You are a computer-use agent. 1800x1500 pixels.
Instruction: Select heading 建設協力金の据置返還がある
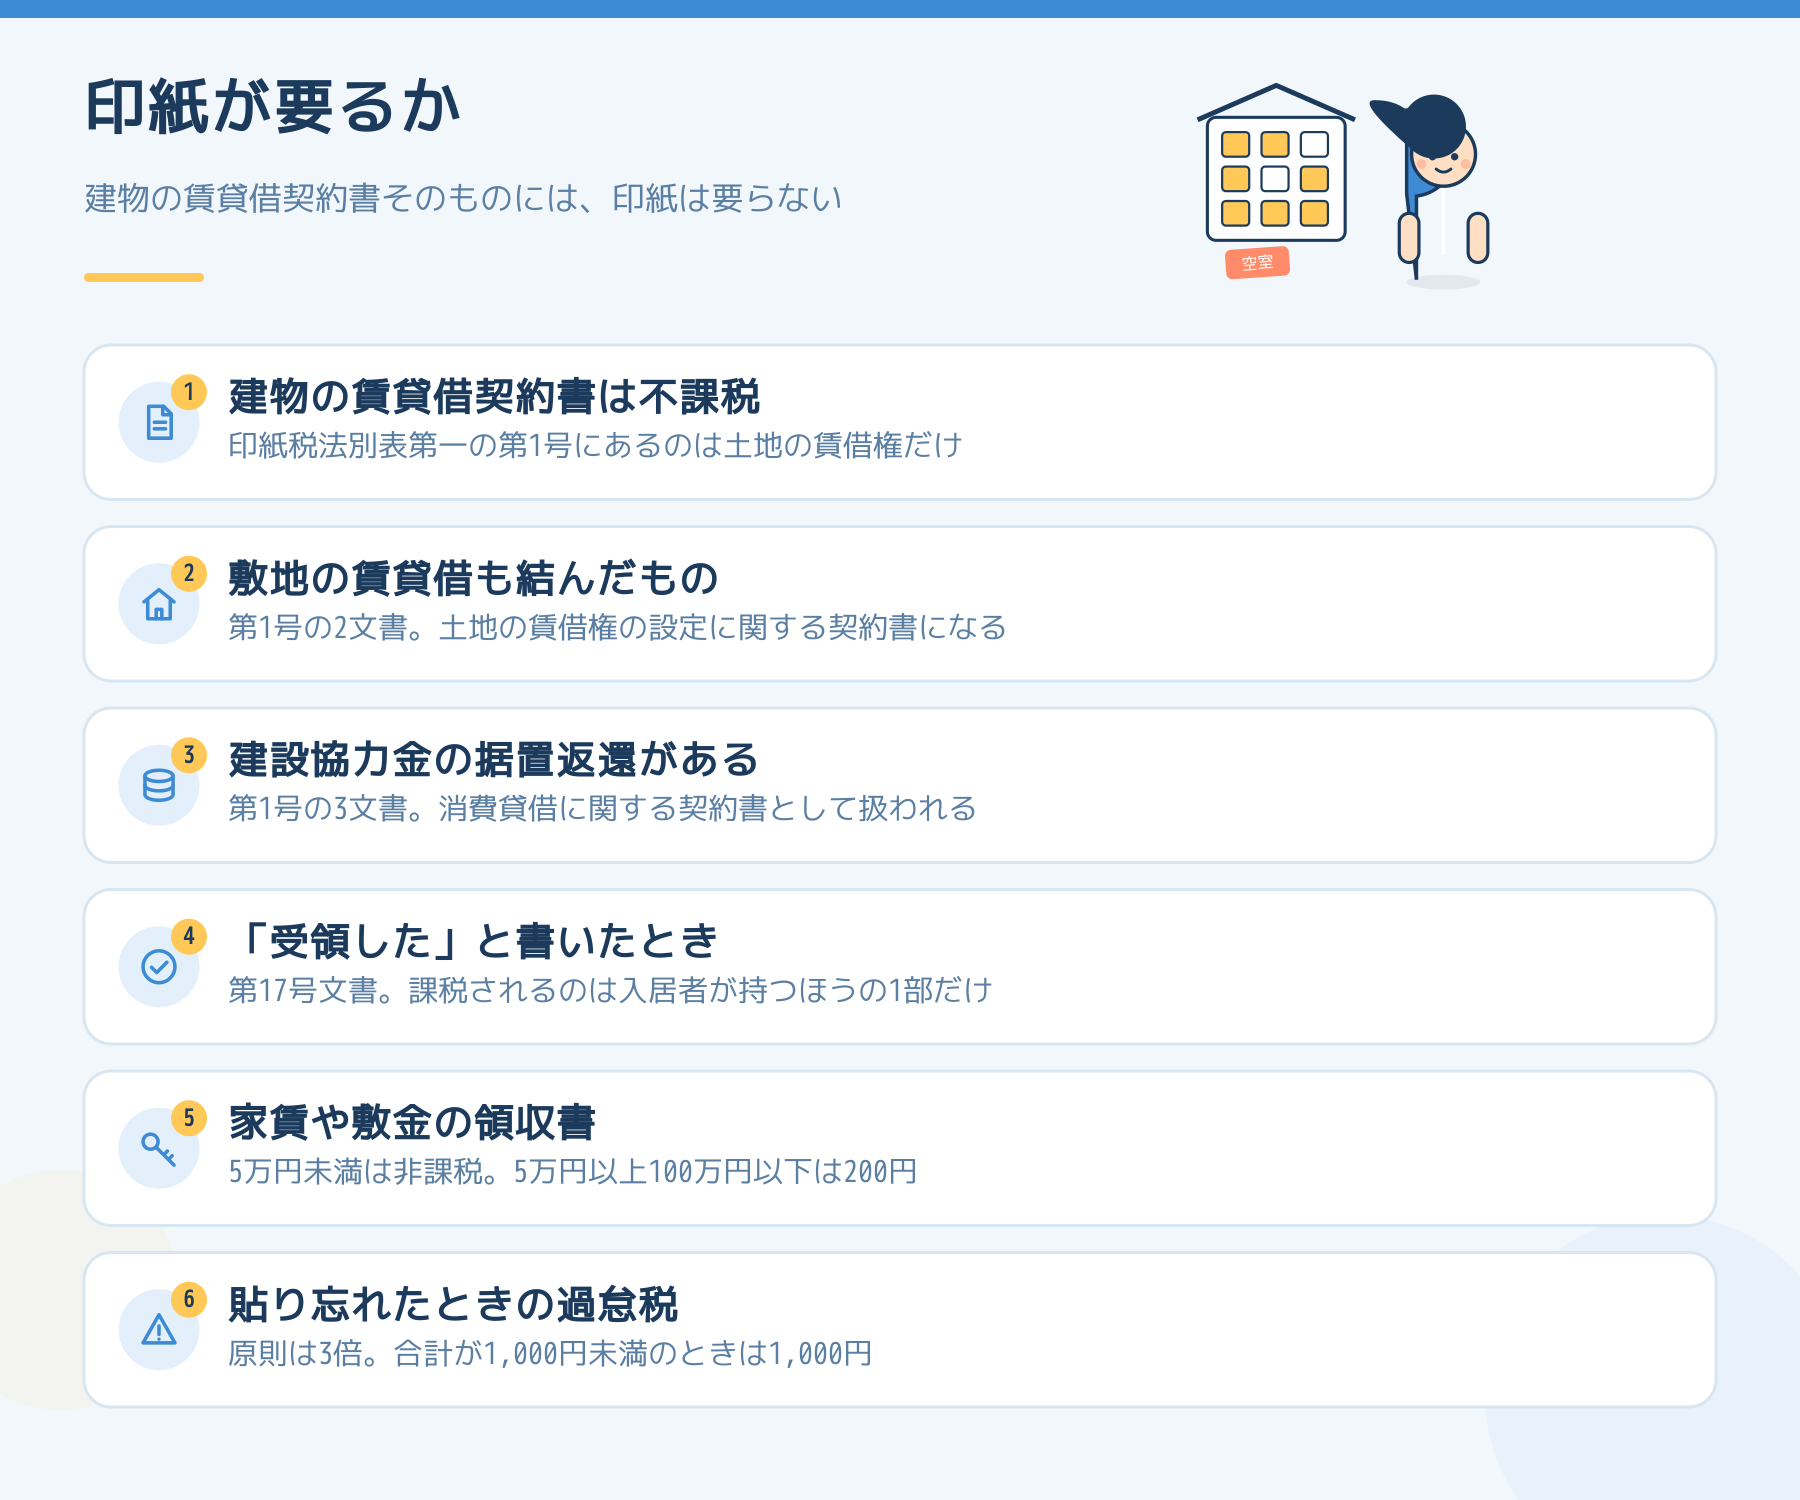pyautogui.click(x=494, y=760)
